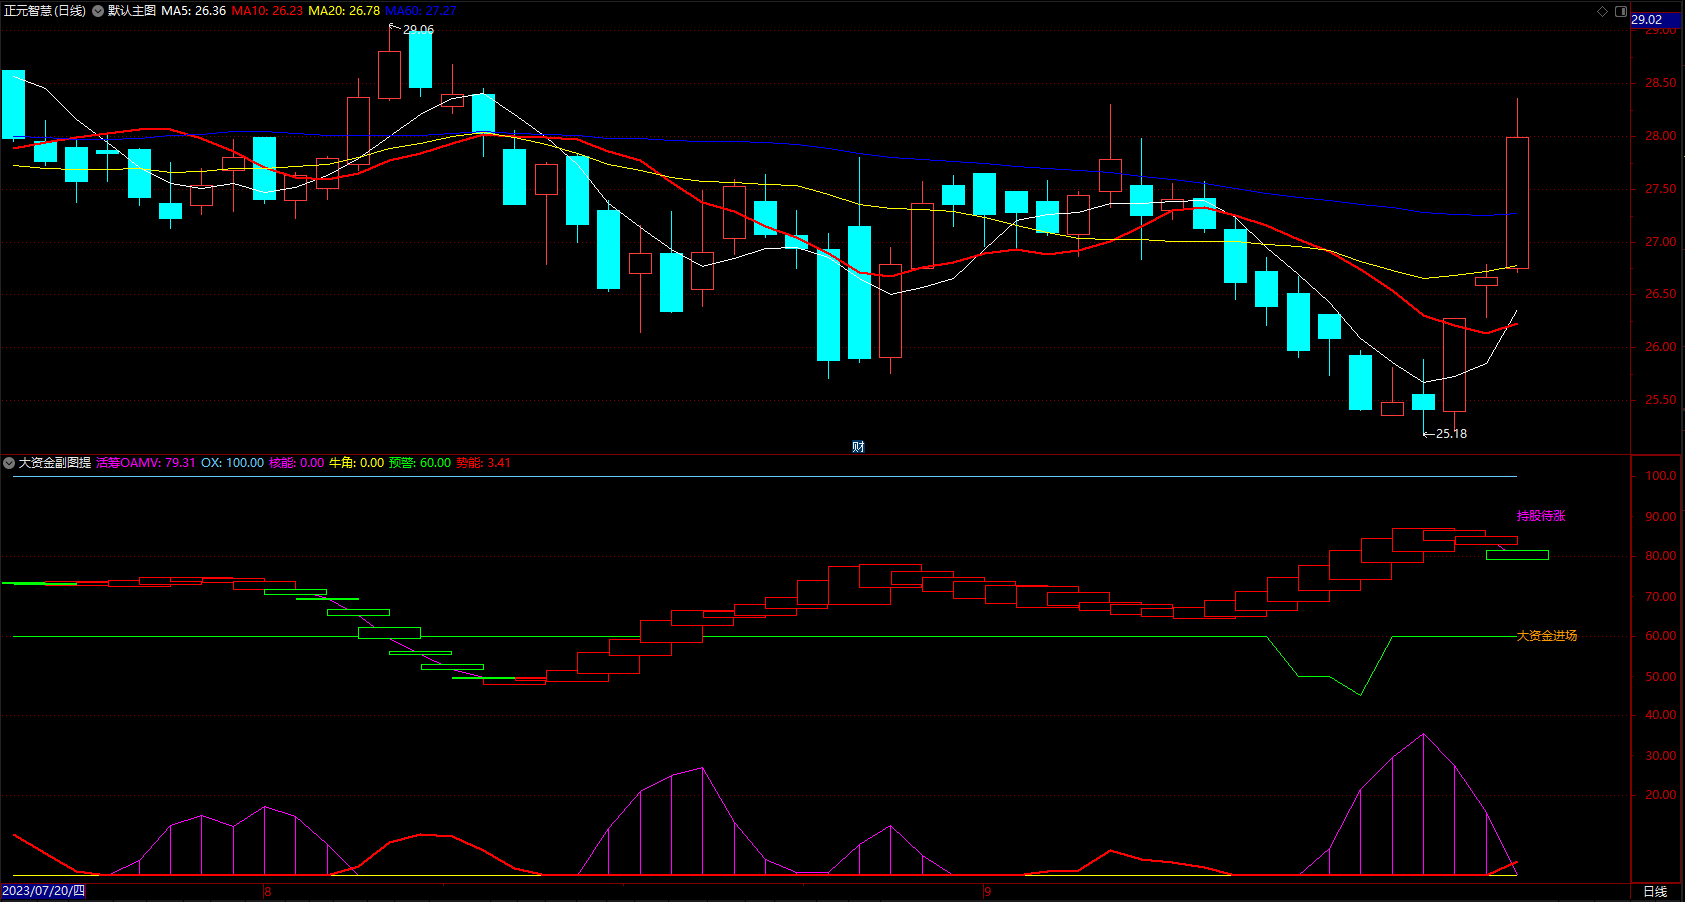The width and height of the screenshot is (1685, 902).
Task: Click the OX: 100.00 value label
Action: coord(232,463)
